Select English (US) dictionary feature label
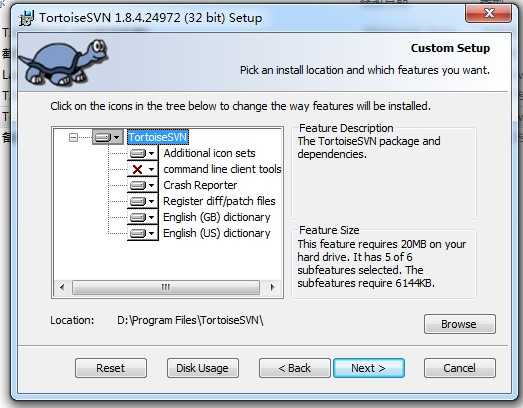This screenshot has width=523, height=408. (x=216, y=233)
